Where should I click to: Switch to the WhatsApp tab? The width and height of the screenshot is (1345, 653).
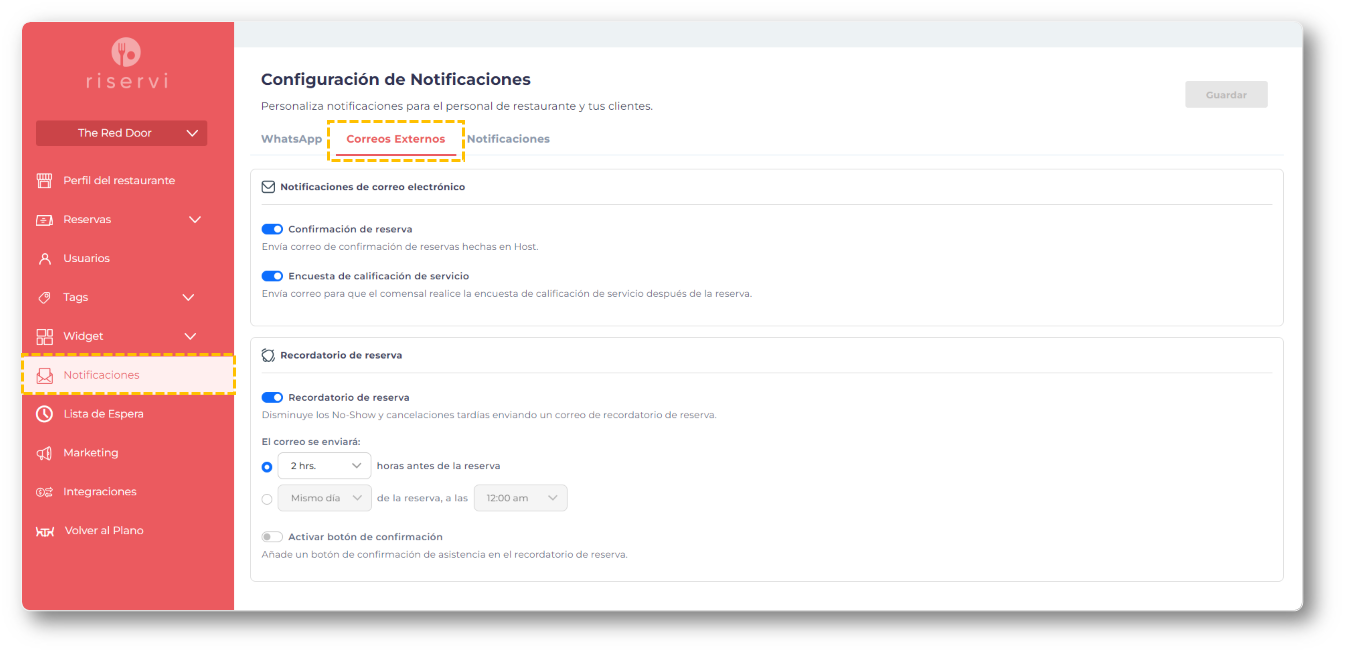[x=292, y=139]
